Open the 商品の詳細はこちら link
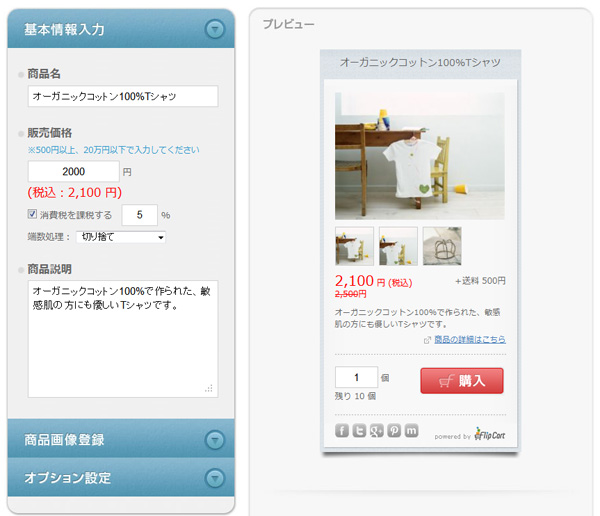The height and width of the screenshot is (516, 600). click(x=469, y=340)
